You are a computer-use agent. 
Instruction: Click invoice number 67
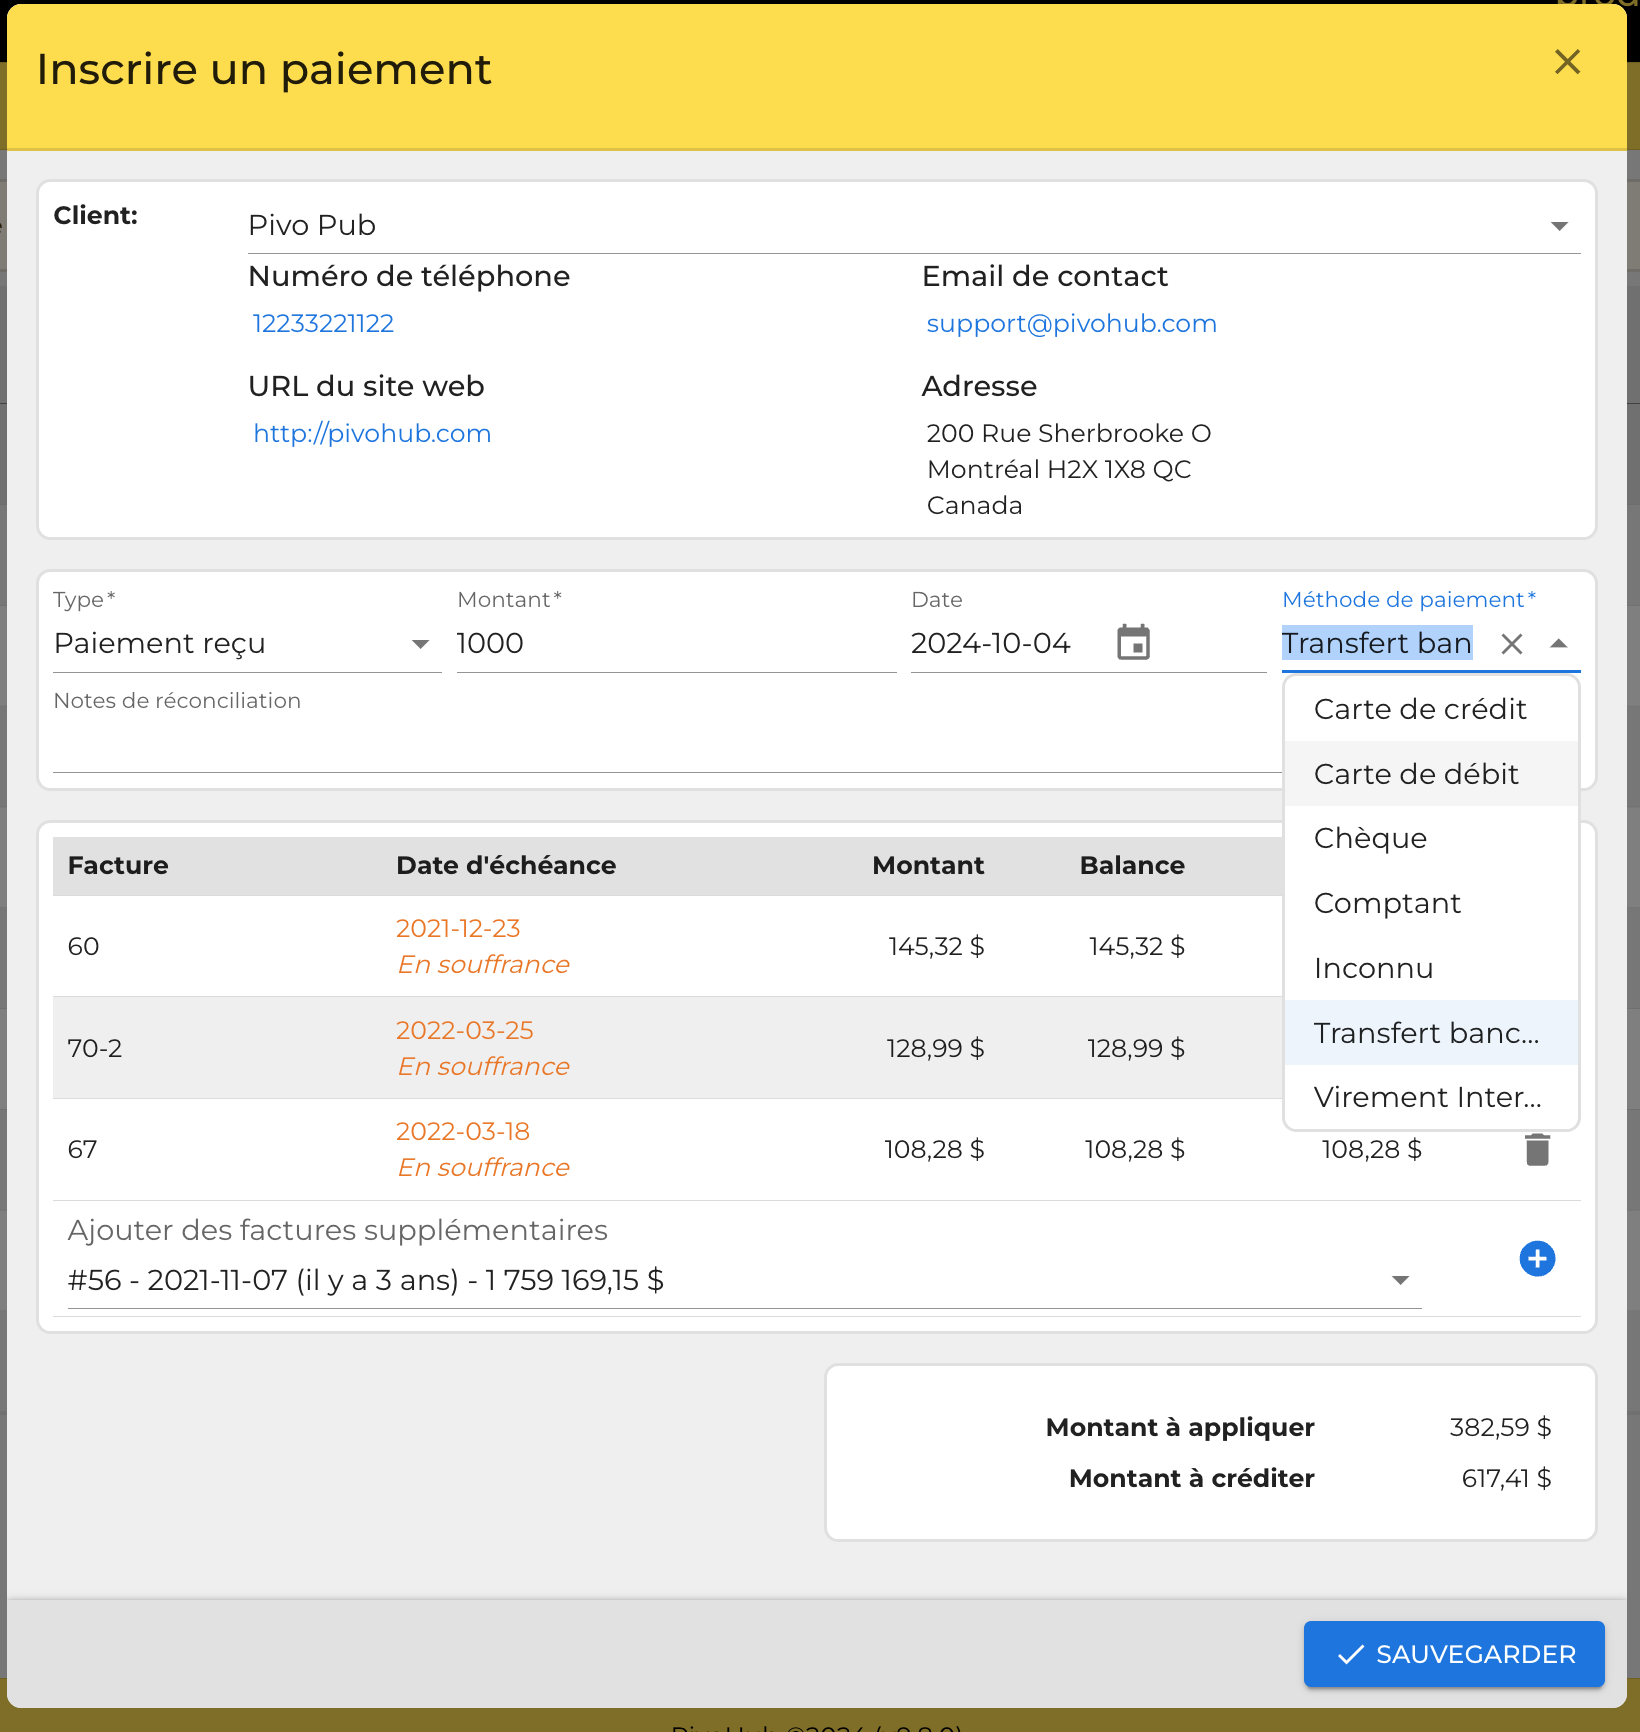[x=82, y=1150]
